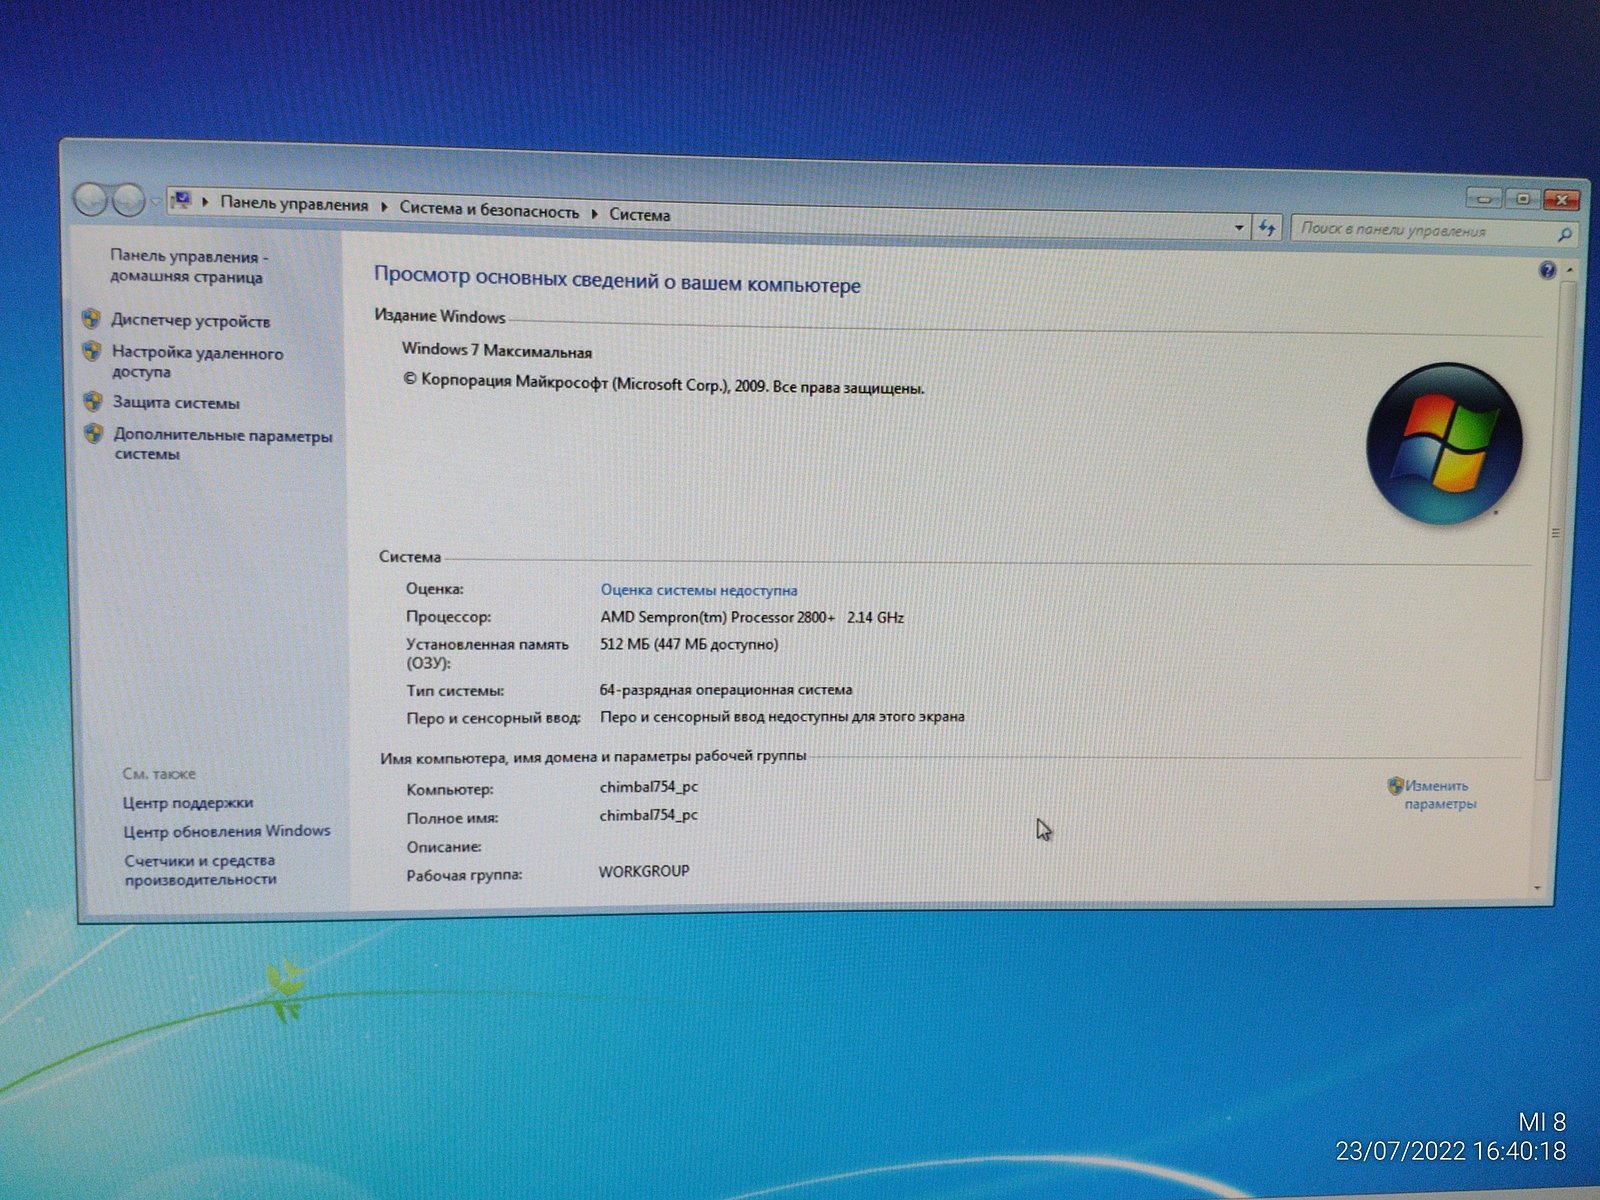Click the magnifier search icon
Viewport: 1600px width, 1200px height.
click(x=1565, y=234)
